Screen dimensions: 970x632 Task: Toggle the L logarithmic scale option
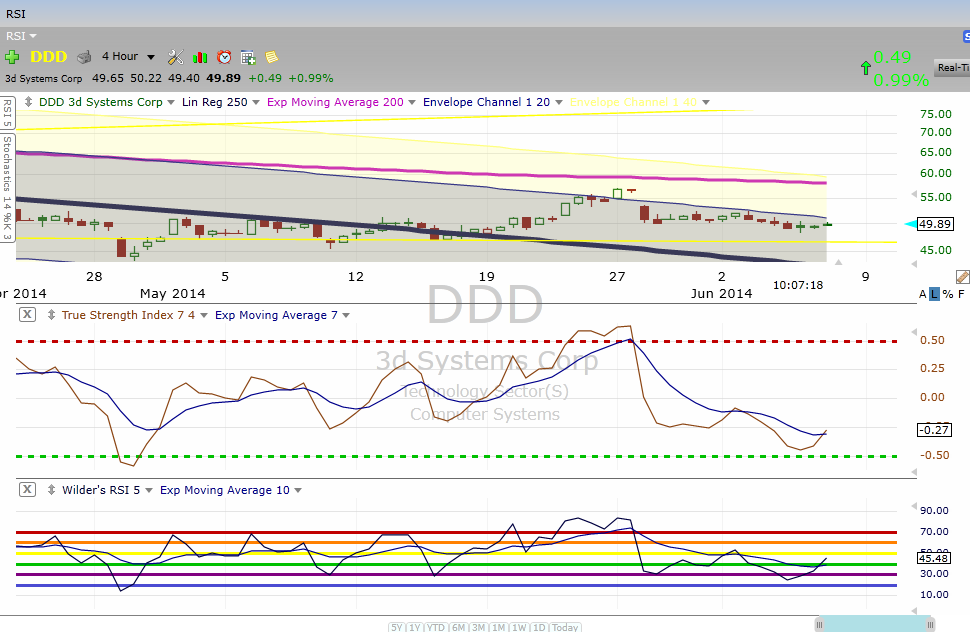click(x=934, y=294)
